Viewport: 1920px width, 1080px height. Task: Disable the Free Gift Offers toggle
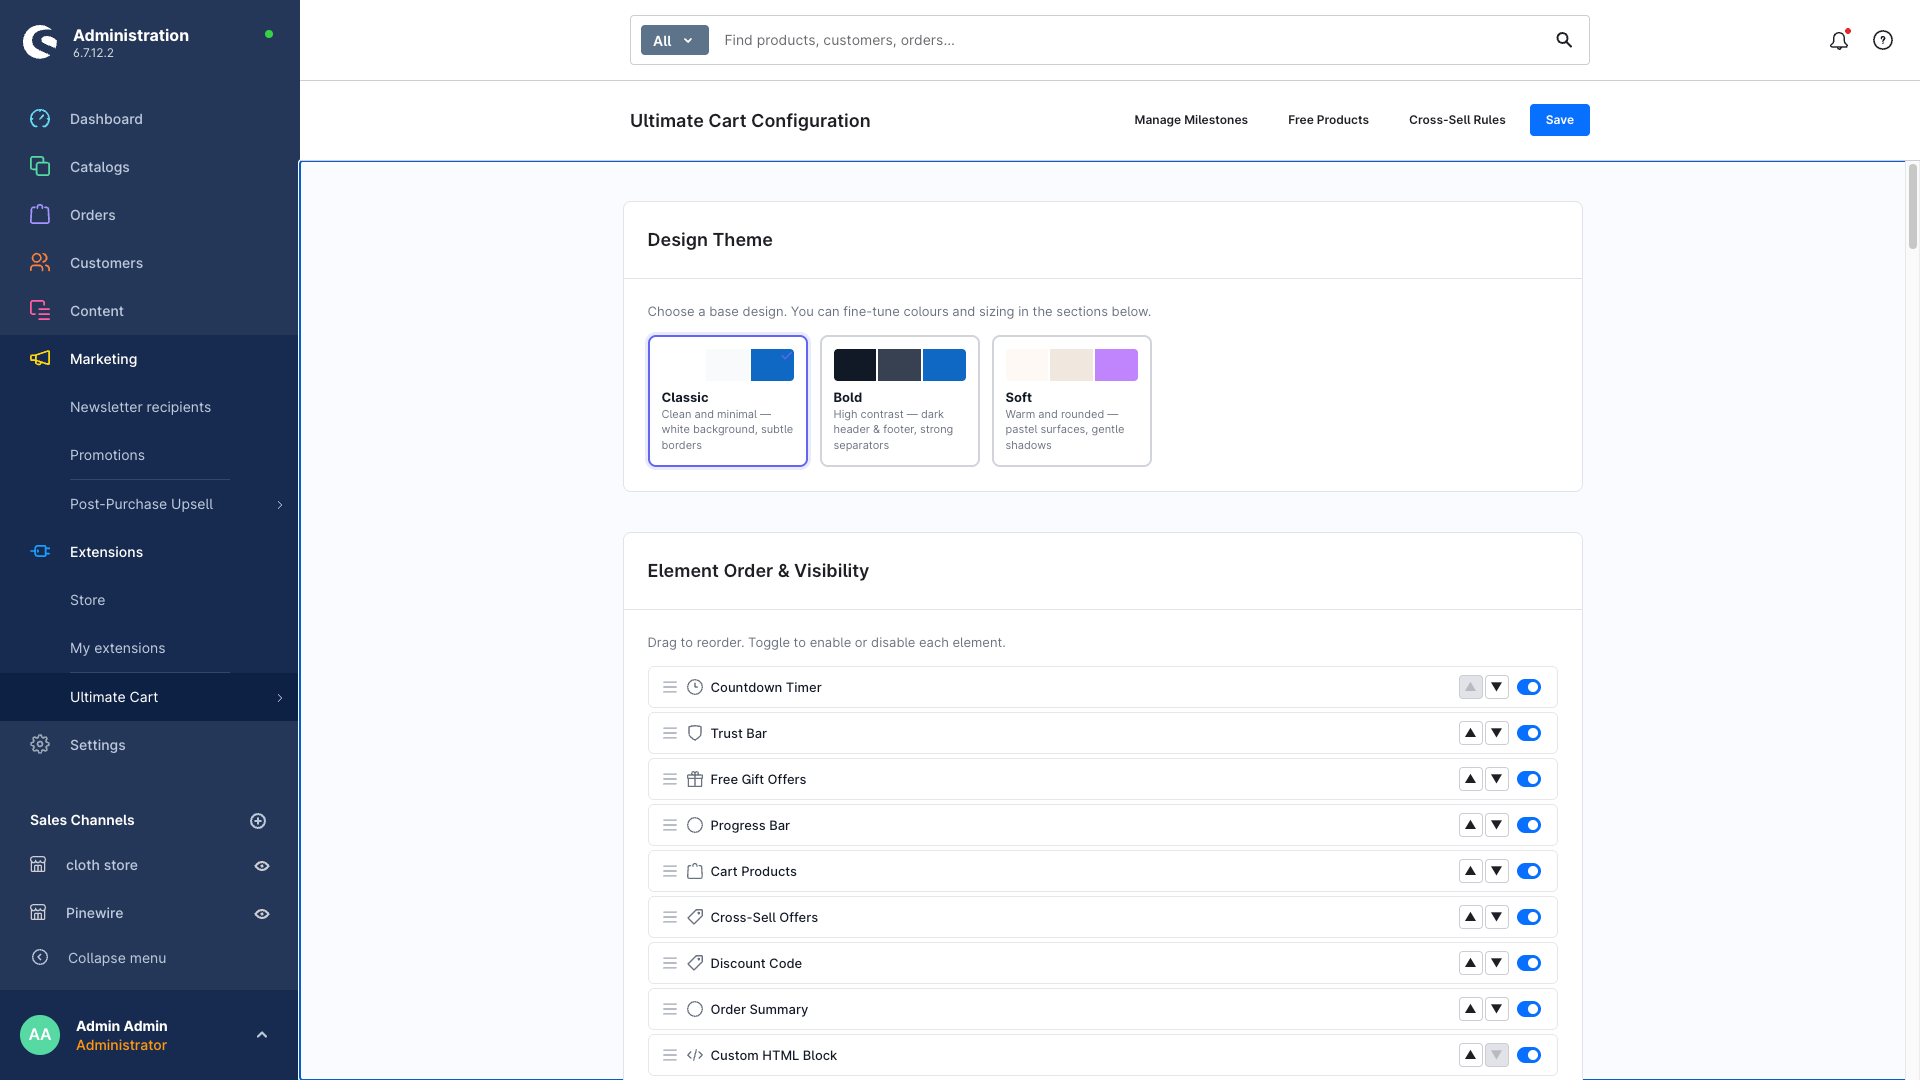pos(1529,779)
